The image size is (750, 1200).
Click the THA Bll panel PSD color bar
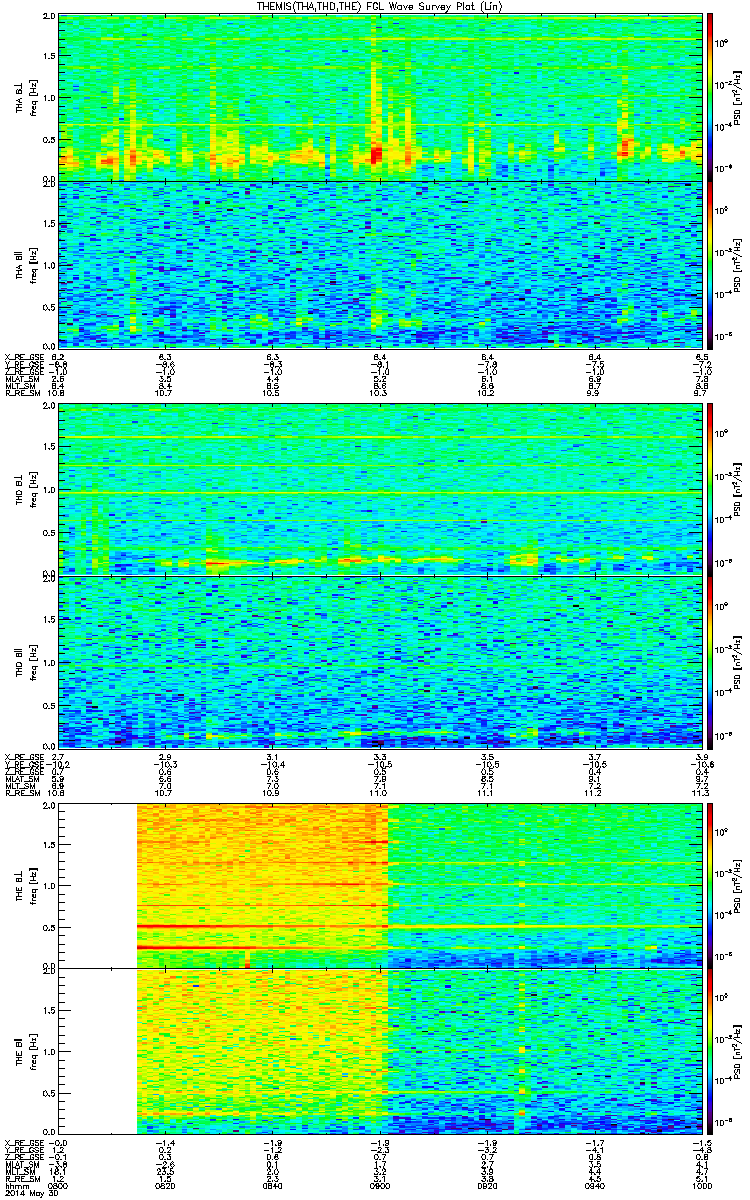(x=710, y=264)
